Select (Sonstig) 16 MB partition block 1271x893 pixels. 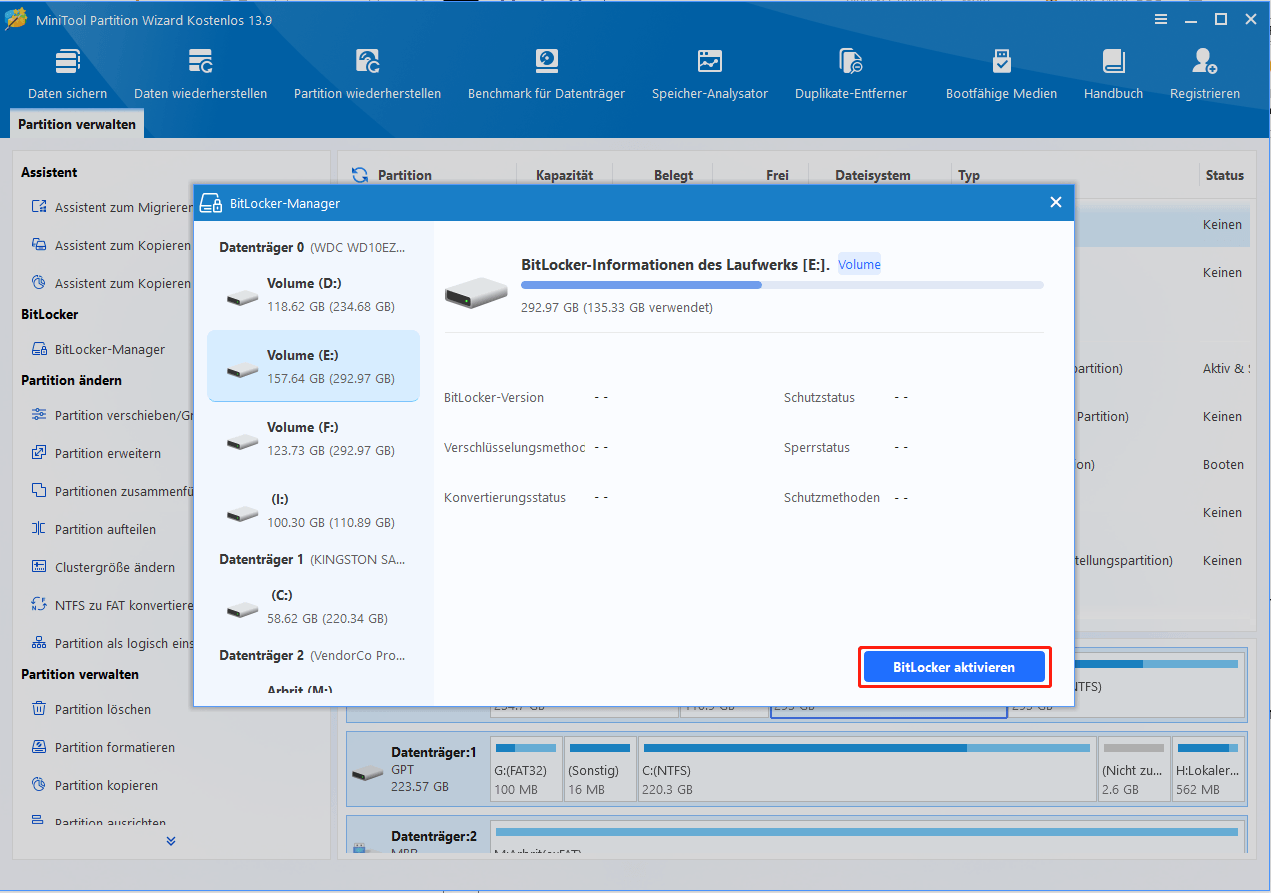pos(598,769)
